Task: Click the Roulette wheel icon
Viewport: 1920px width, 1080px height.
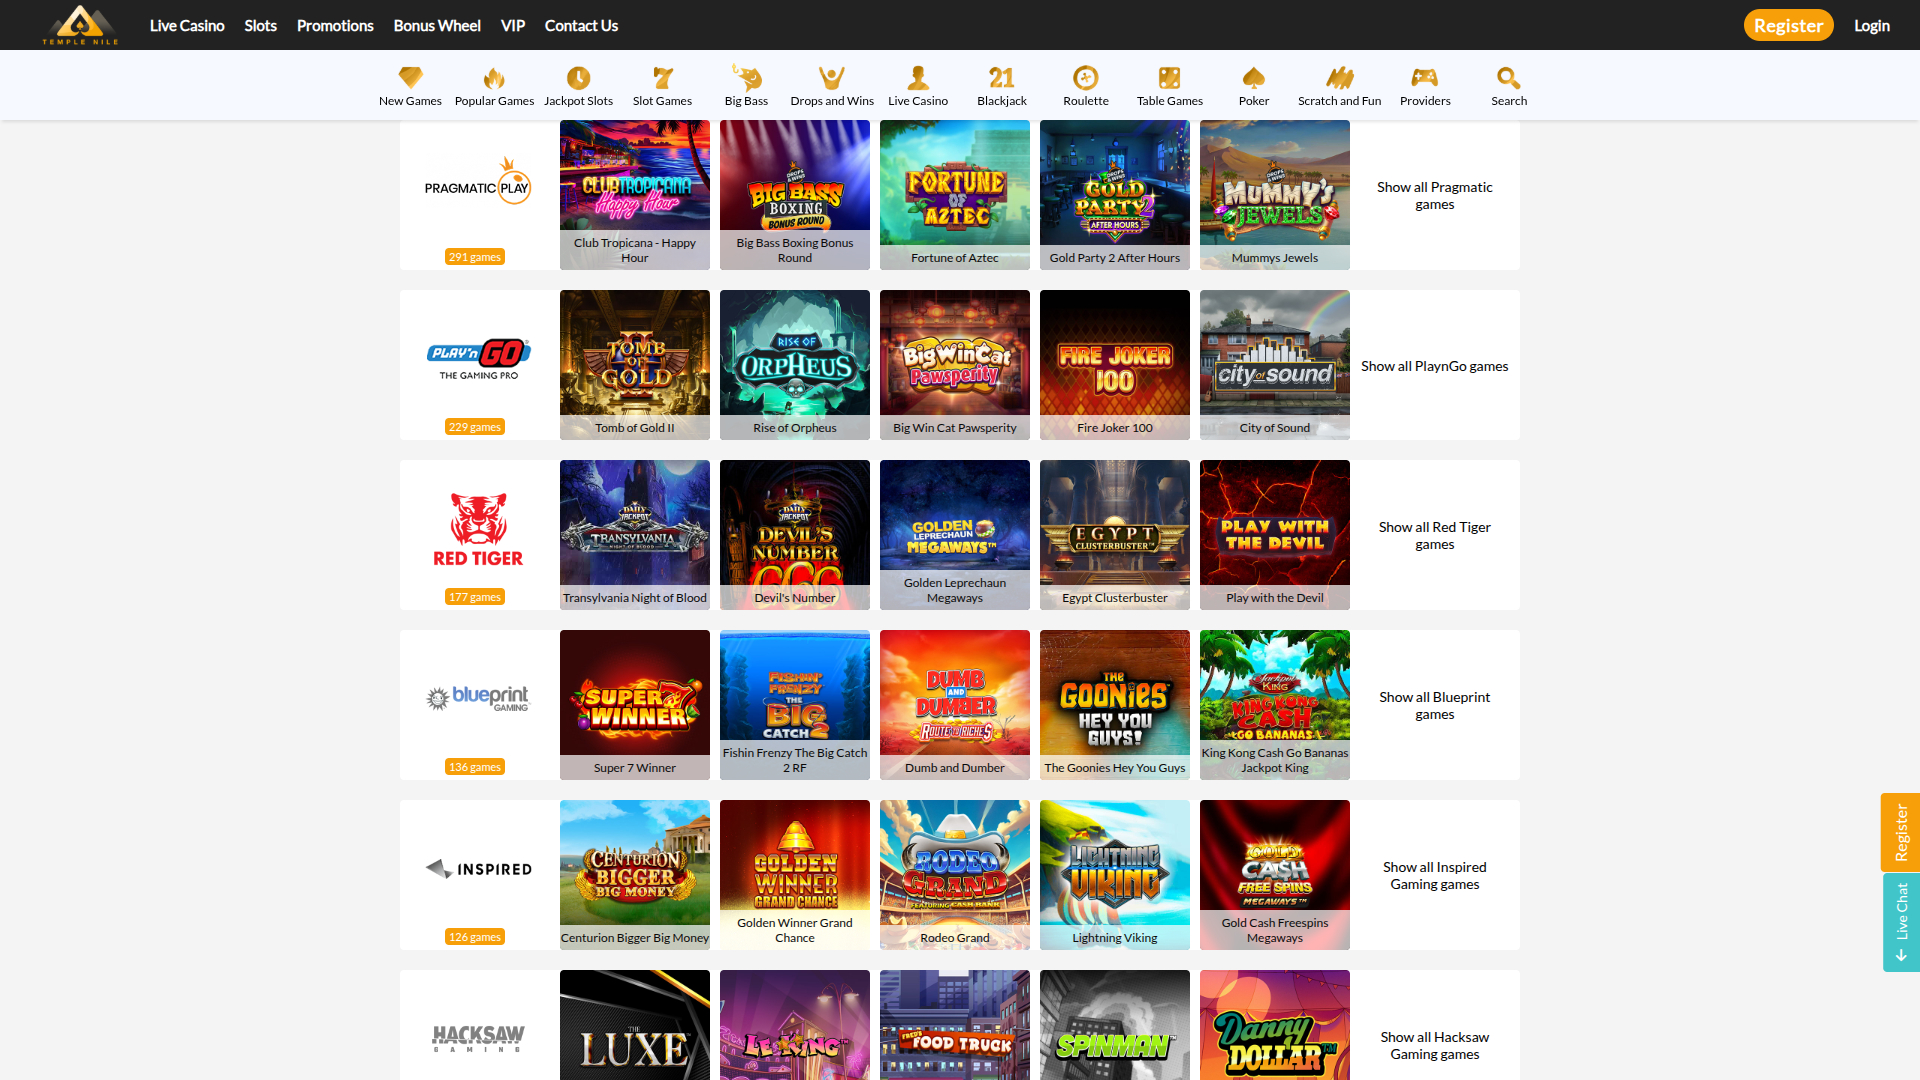Action: tap(1085, 78)
